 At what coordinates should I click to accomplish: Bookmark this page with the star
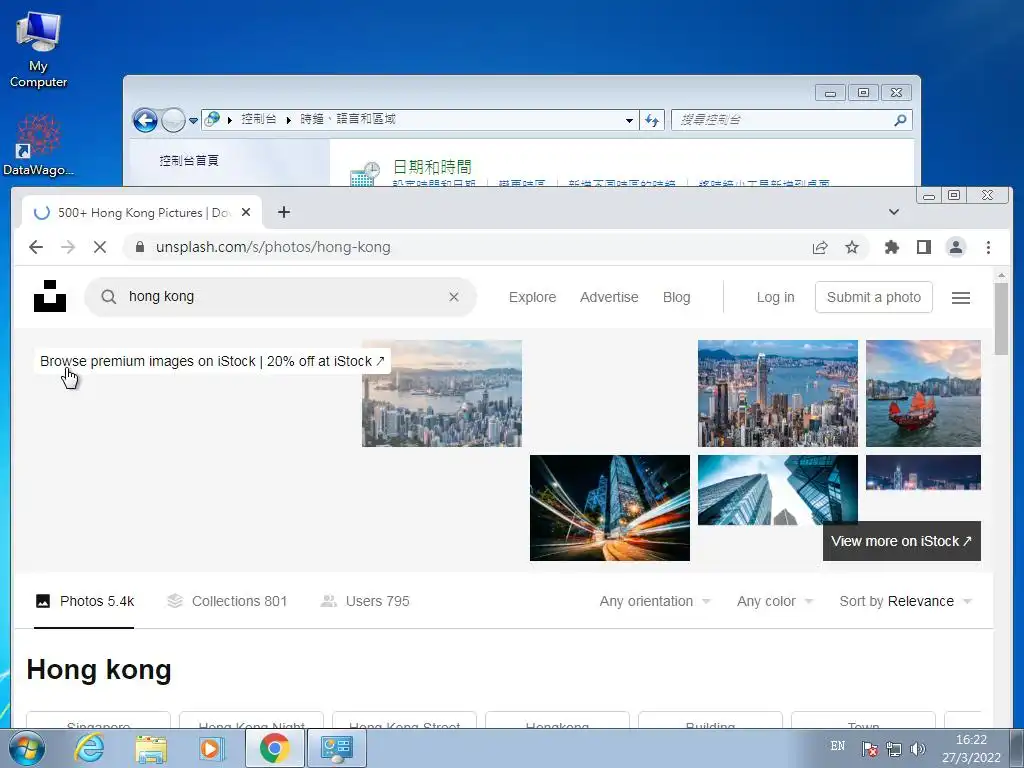coord(852,247)
